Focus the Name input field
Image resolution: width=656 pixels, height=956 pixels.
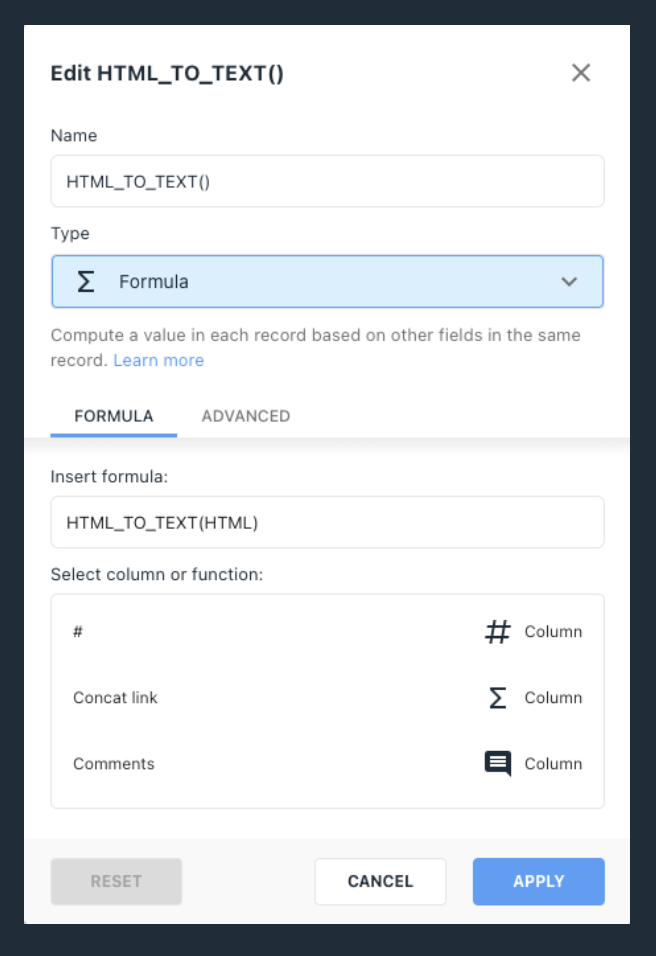[327, 181]
